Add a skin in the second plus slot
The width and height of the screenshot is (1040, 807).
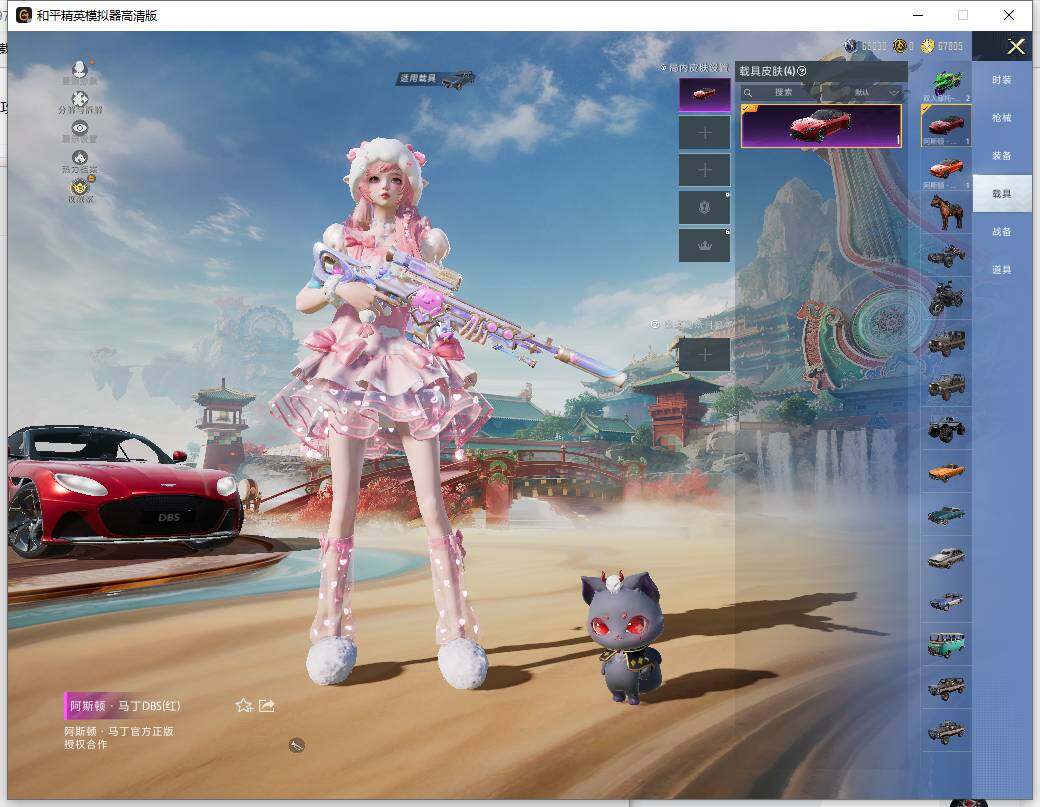tap(704, 133)
